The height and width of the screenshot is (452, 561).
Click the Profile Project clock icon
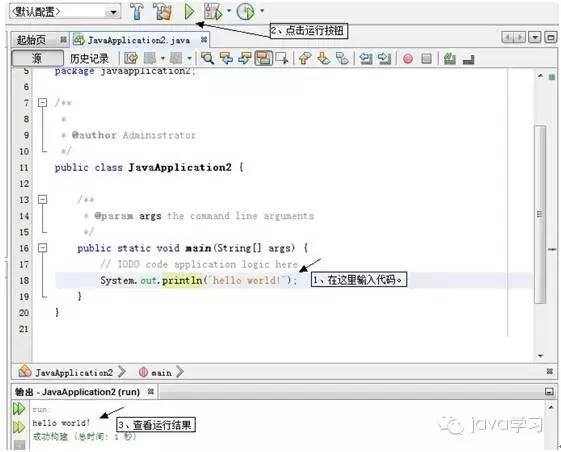tap(246, 11)
